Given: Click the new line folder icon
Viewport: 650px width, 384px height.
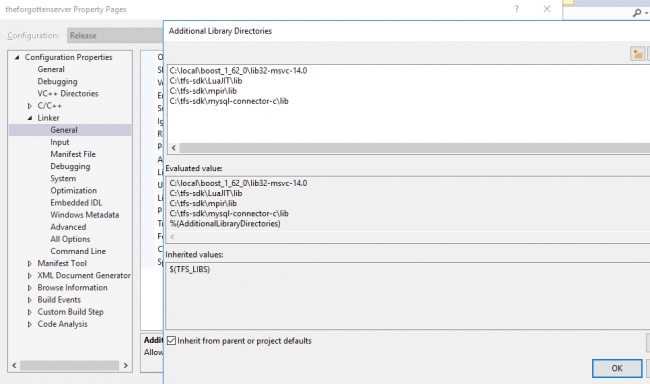Looking at the screenshot, I should (638, 54).
